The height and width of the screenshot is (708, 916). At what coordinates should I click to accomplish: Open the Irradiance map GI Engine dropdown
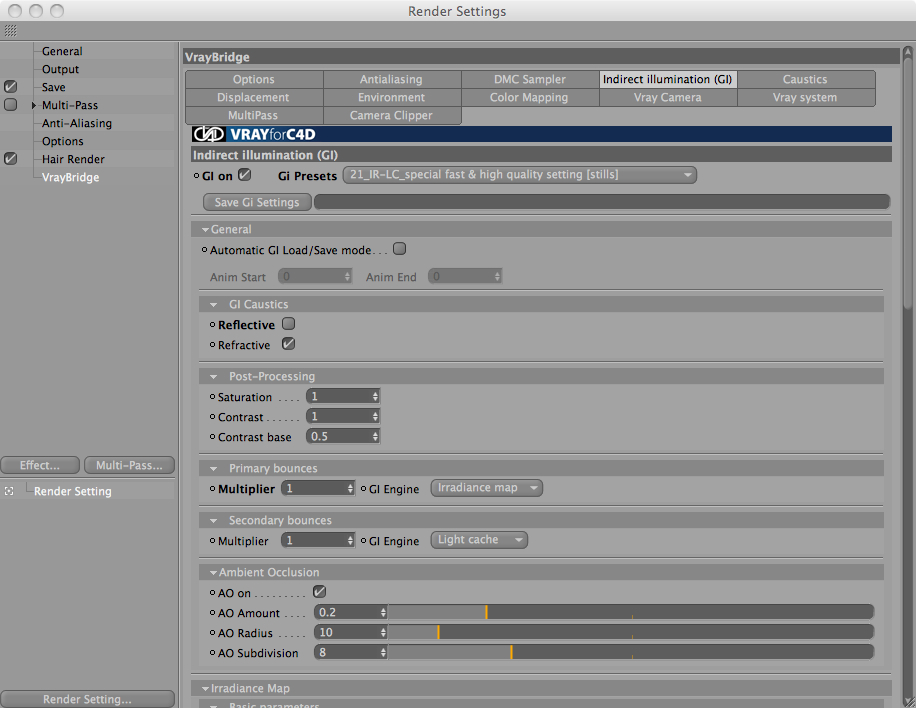pos(487,488)
